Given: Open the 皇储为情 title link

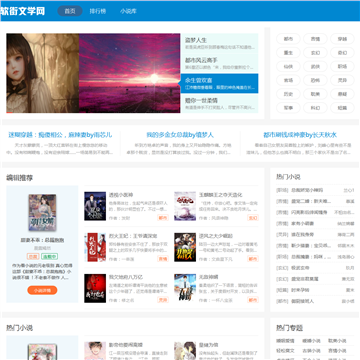Looking at the screenshot, I should [208, 345].
